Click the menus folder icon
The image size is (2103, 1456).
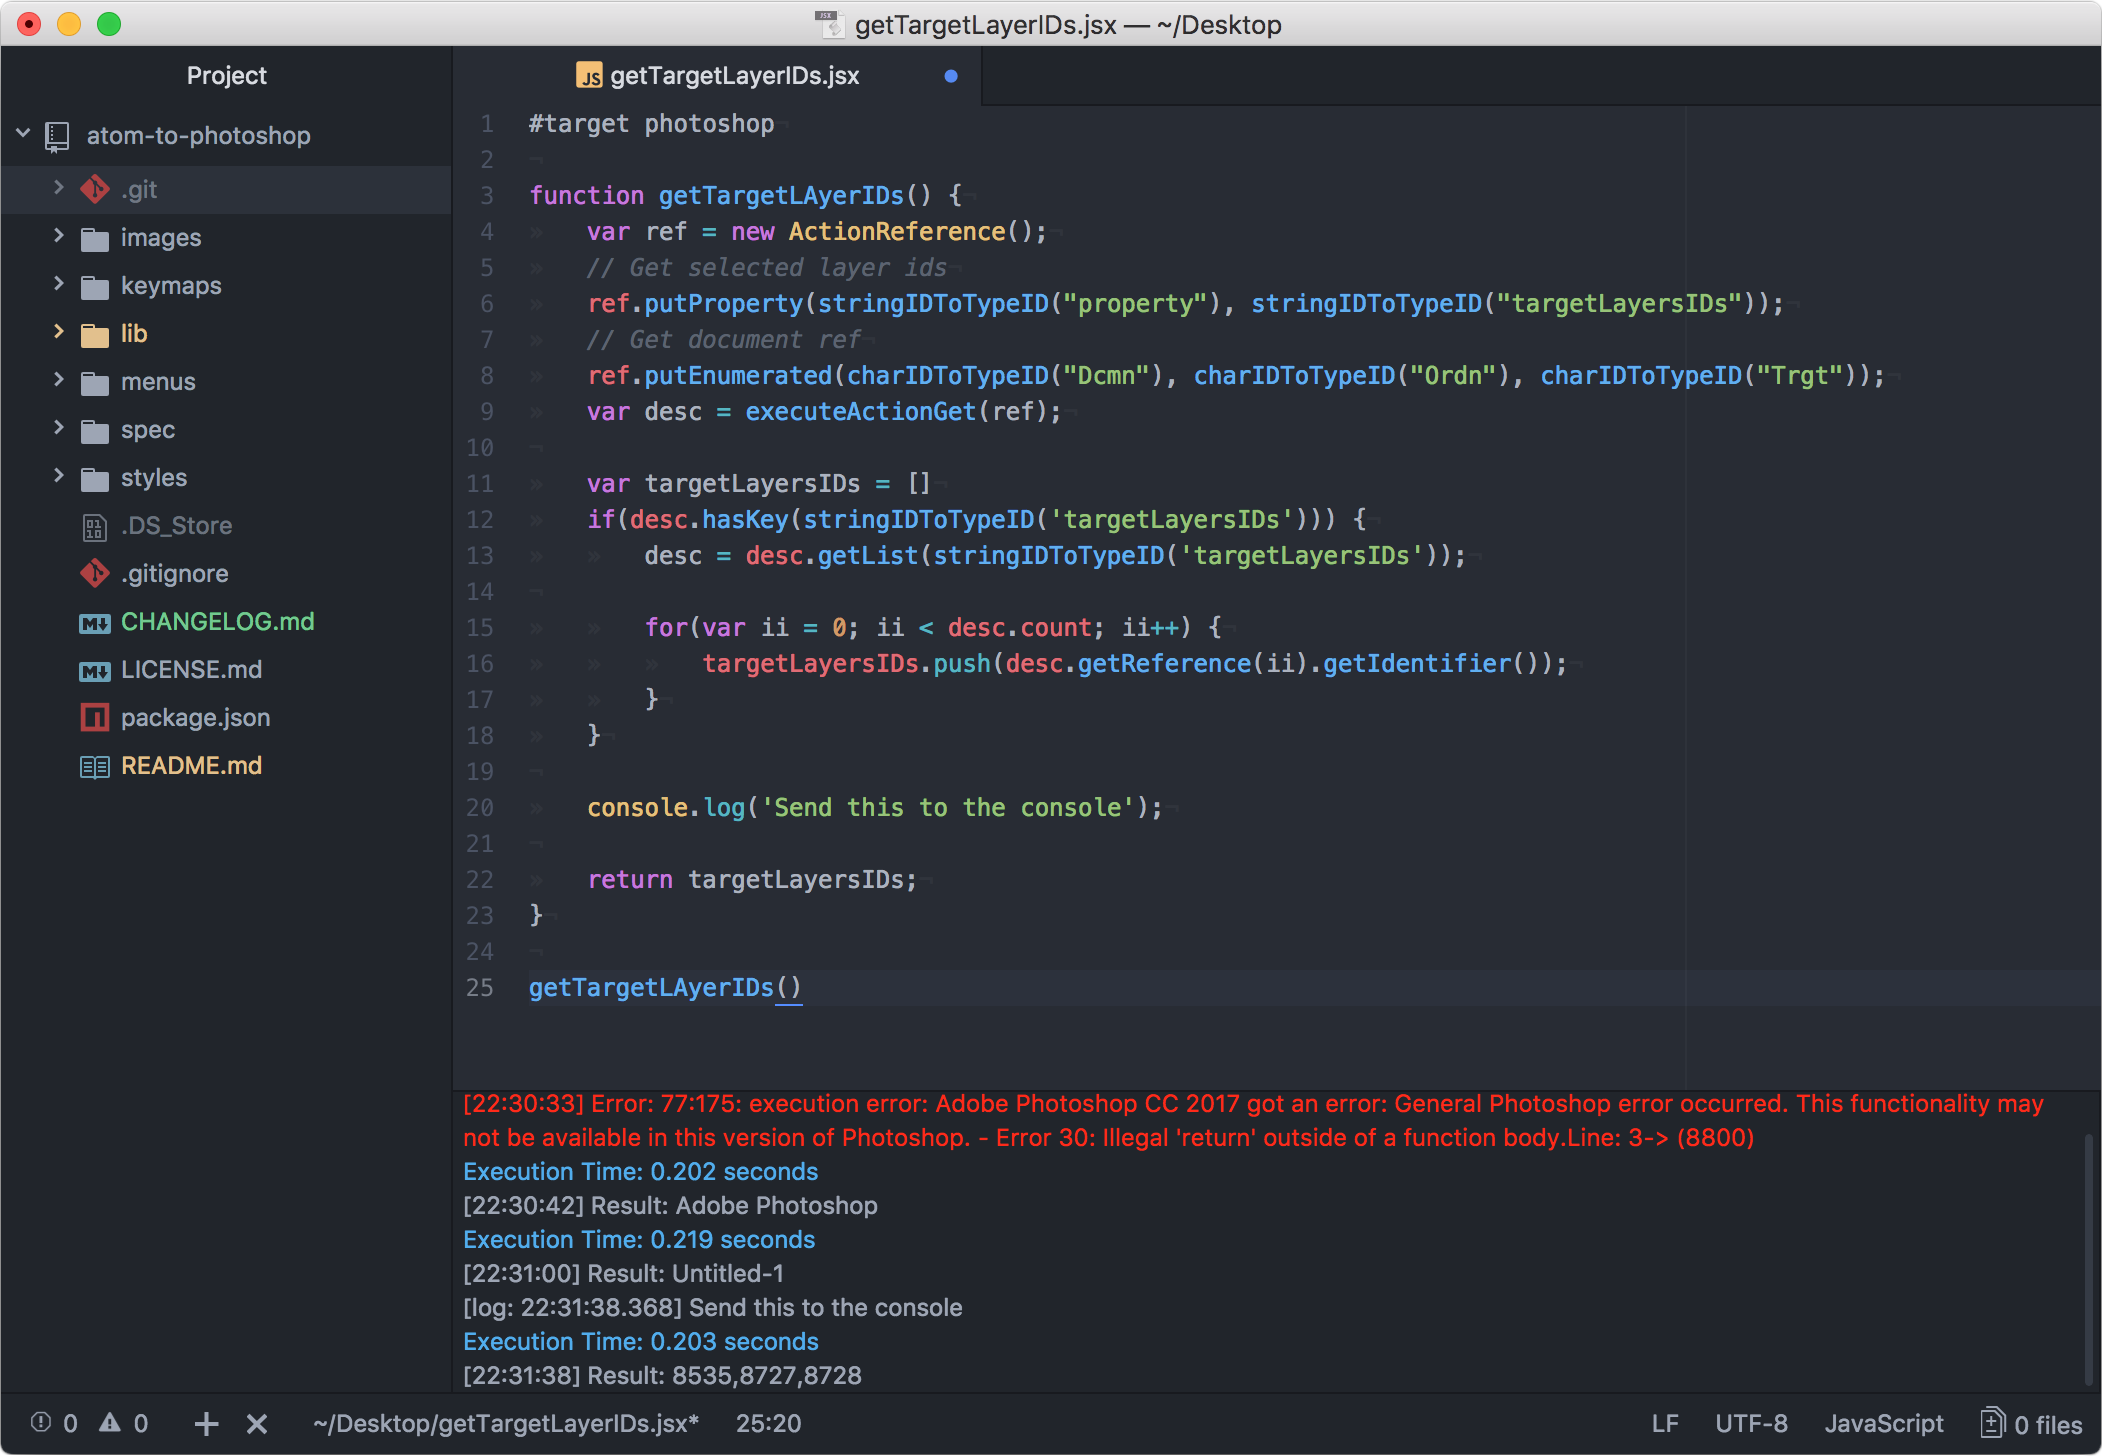pyautogui.click(x=95, y=383)
